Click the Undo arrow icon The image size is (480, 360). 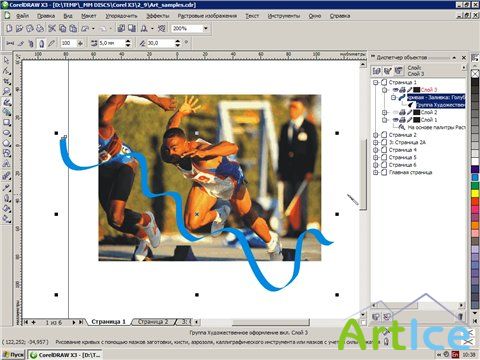click(85, 29)
